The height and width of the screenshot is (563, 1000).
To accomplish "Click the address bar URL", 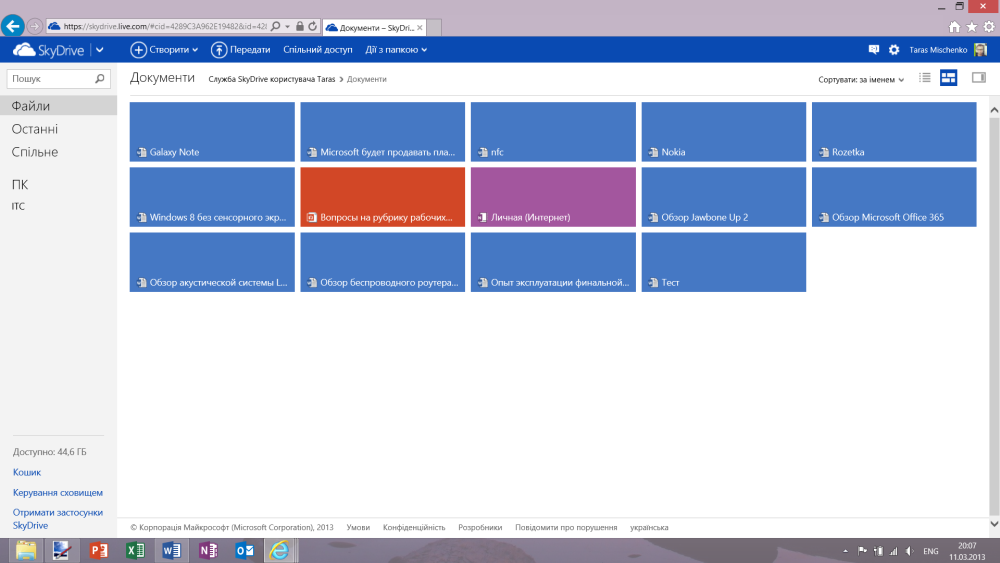I will tap(165, 26).
